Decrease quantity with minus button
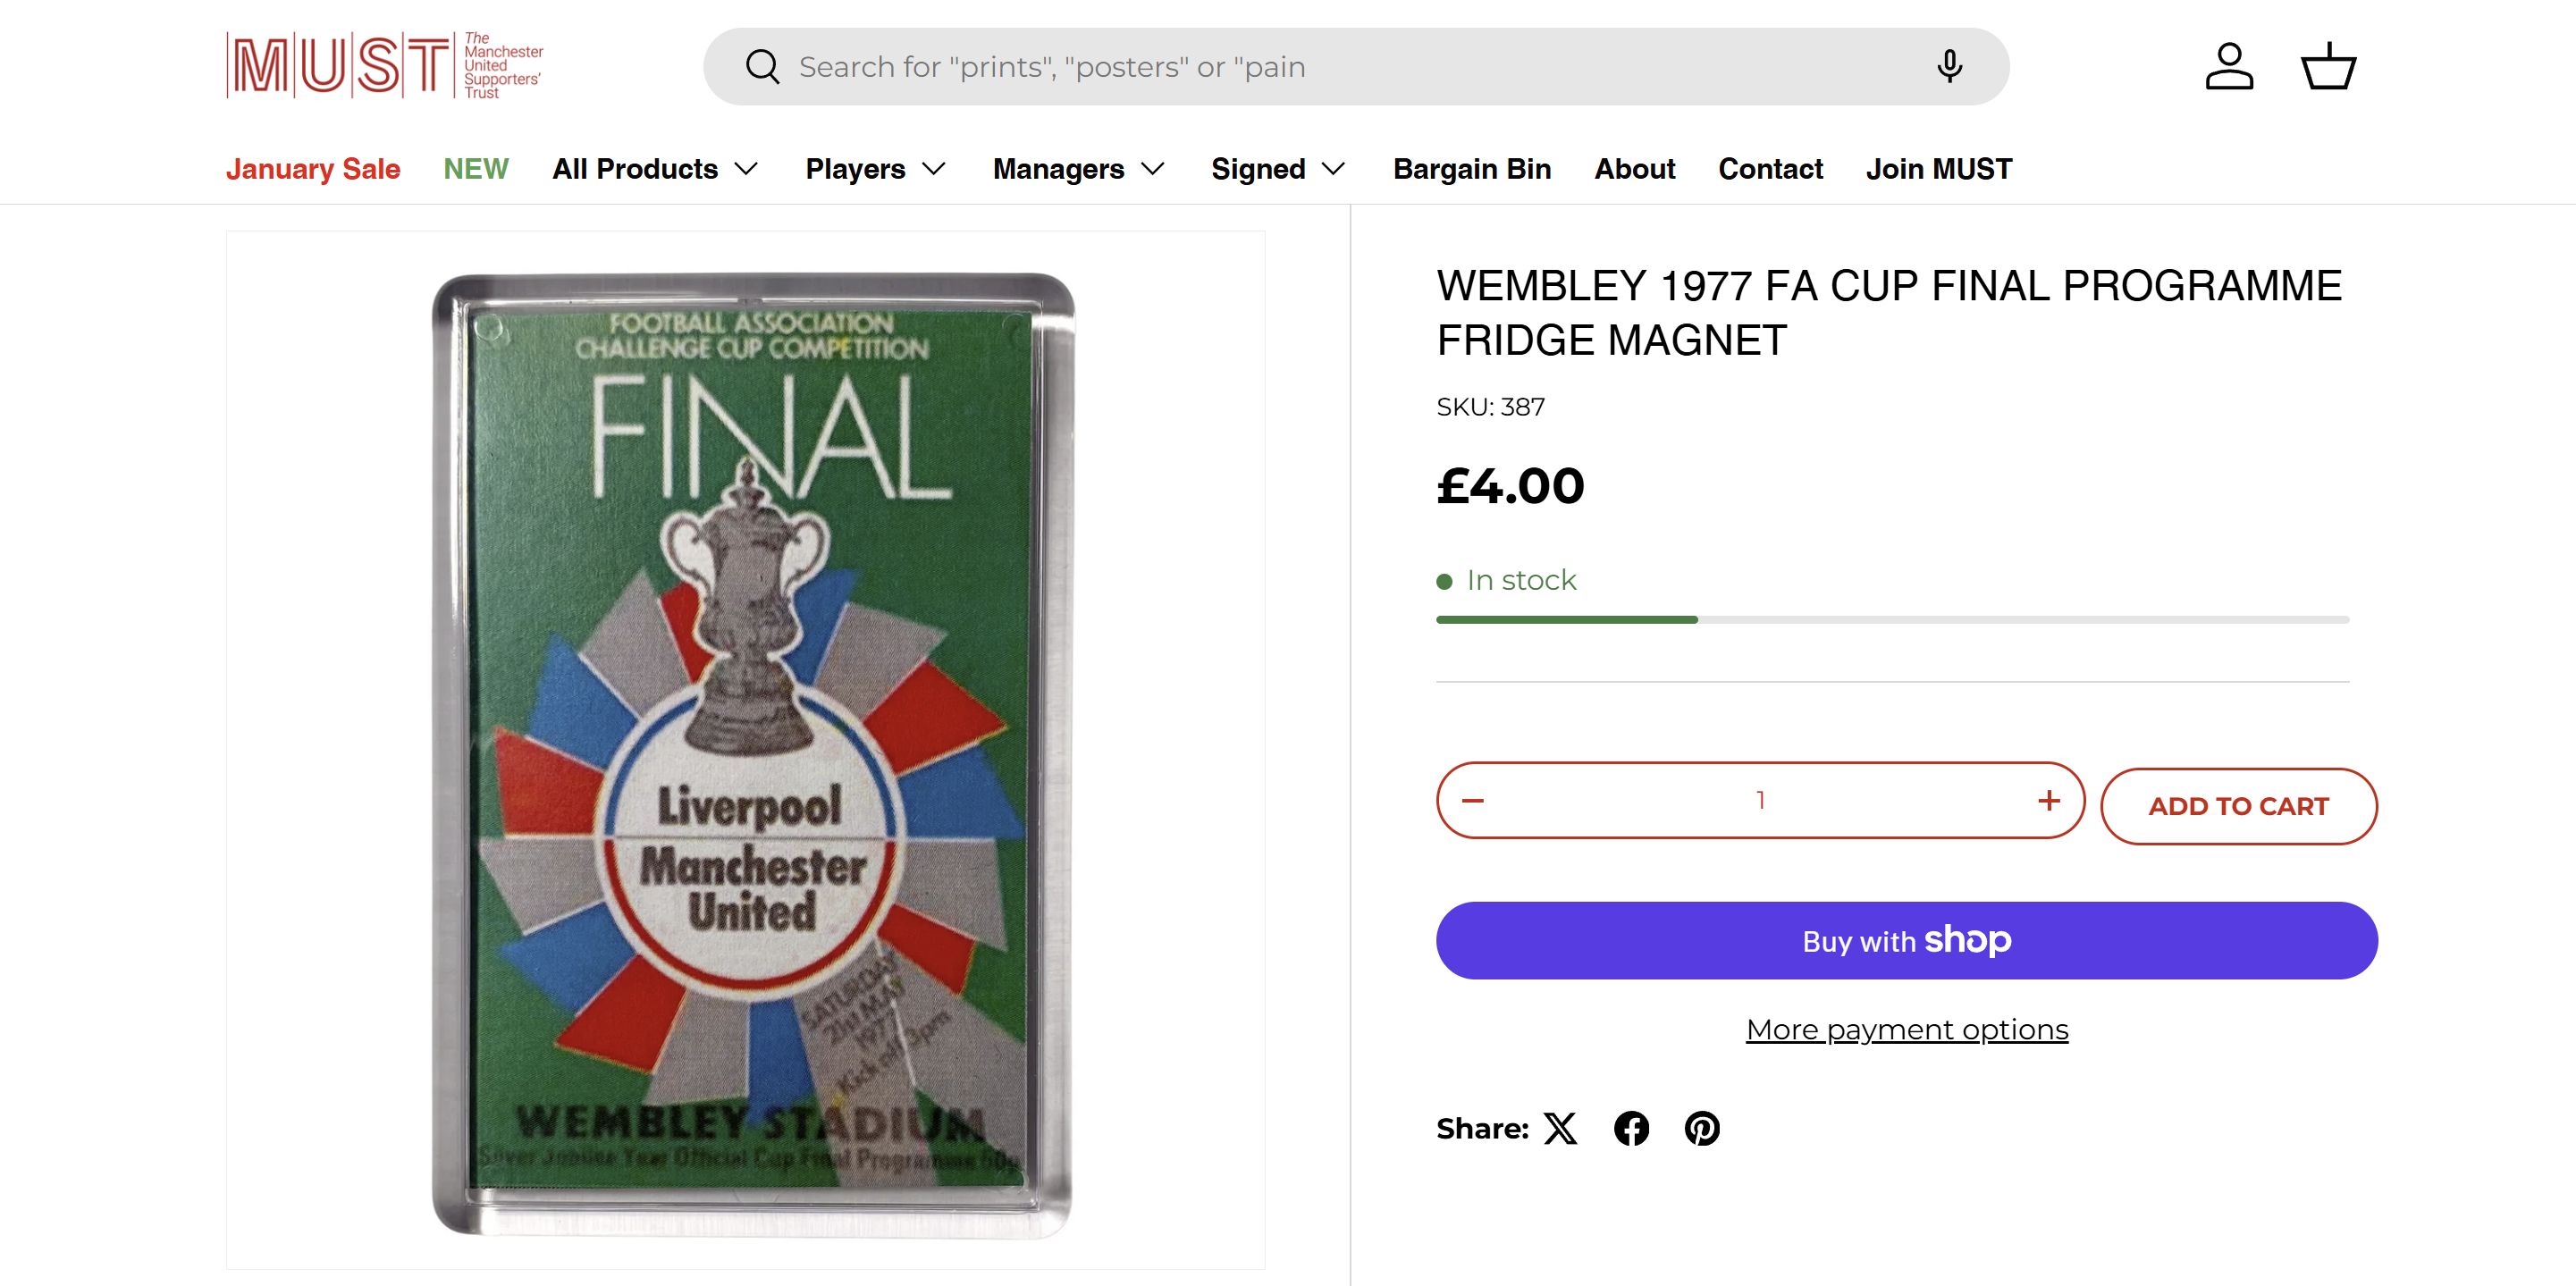 (1473, 800)
